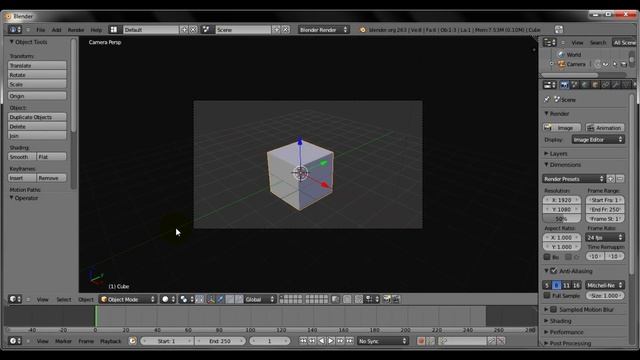Open Mitchell-Netravali filter dropdown
This screenshot has height=360, width=640.
605,285
